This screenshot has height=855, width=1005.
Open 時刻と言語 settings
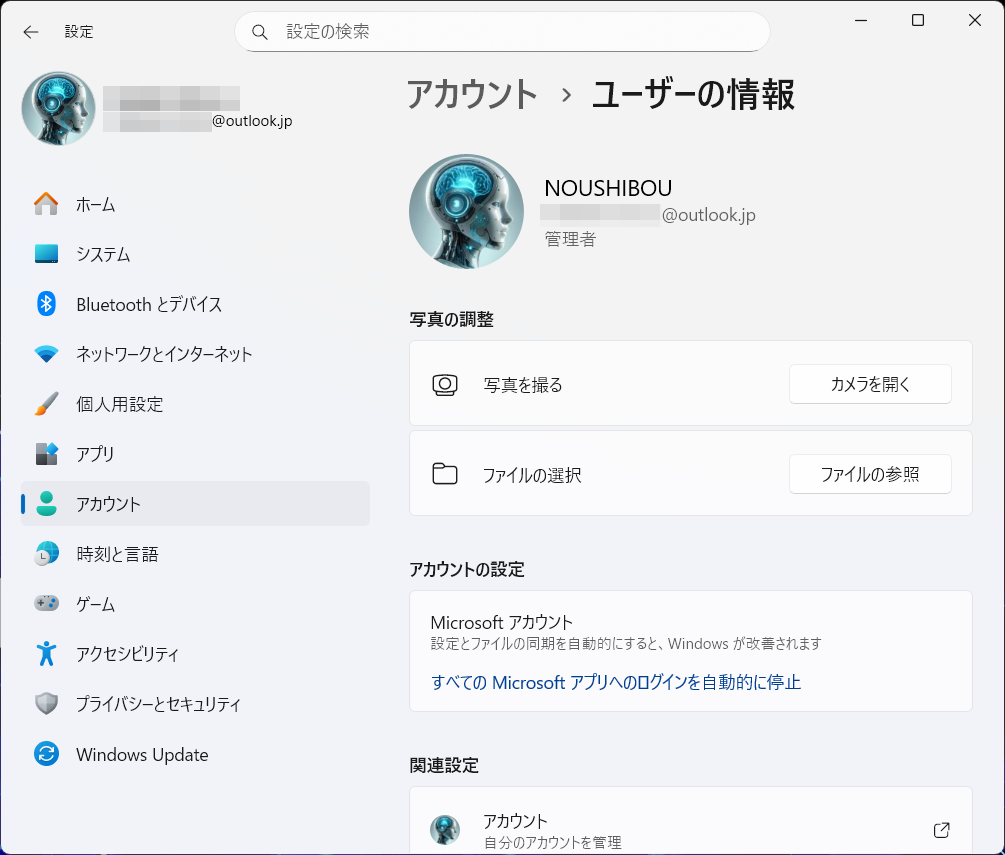pyautogui.click(x=195, y=554)
